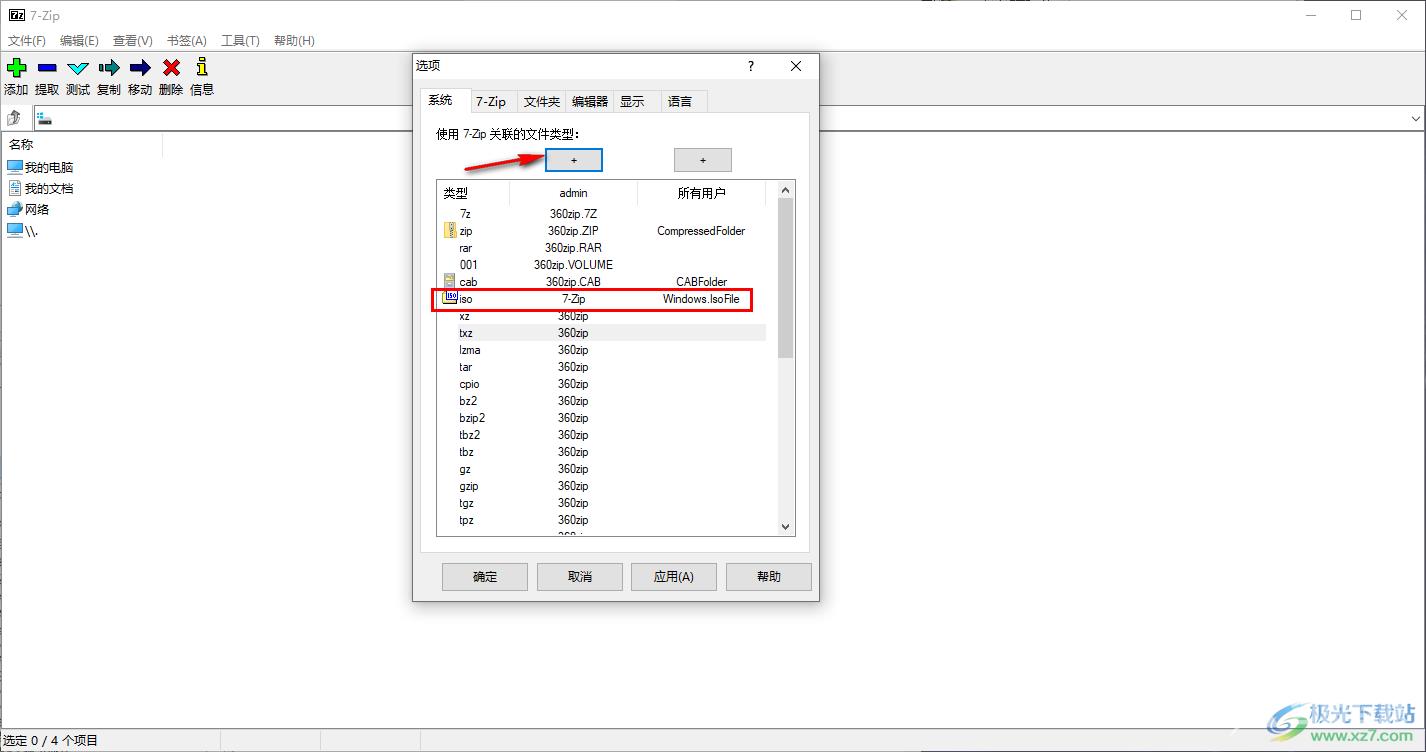
Task: Select My Computer (我的电脑) item
Action: (x=40, y=167)
